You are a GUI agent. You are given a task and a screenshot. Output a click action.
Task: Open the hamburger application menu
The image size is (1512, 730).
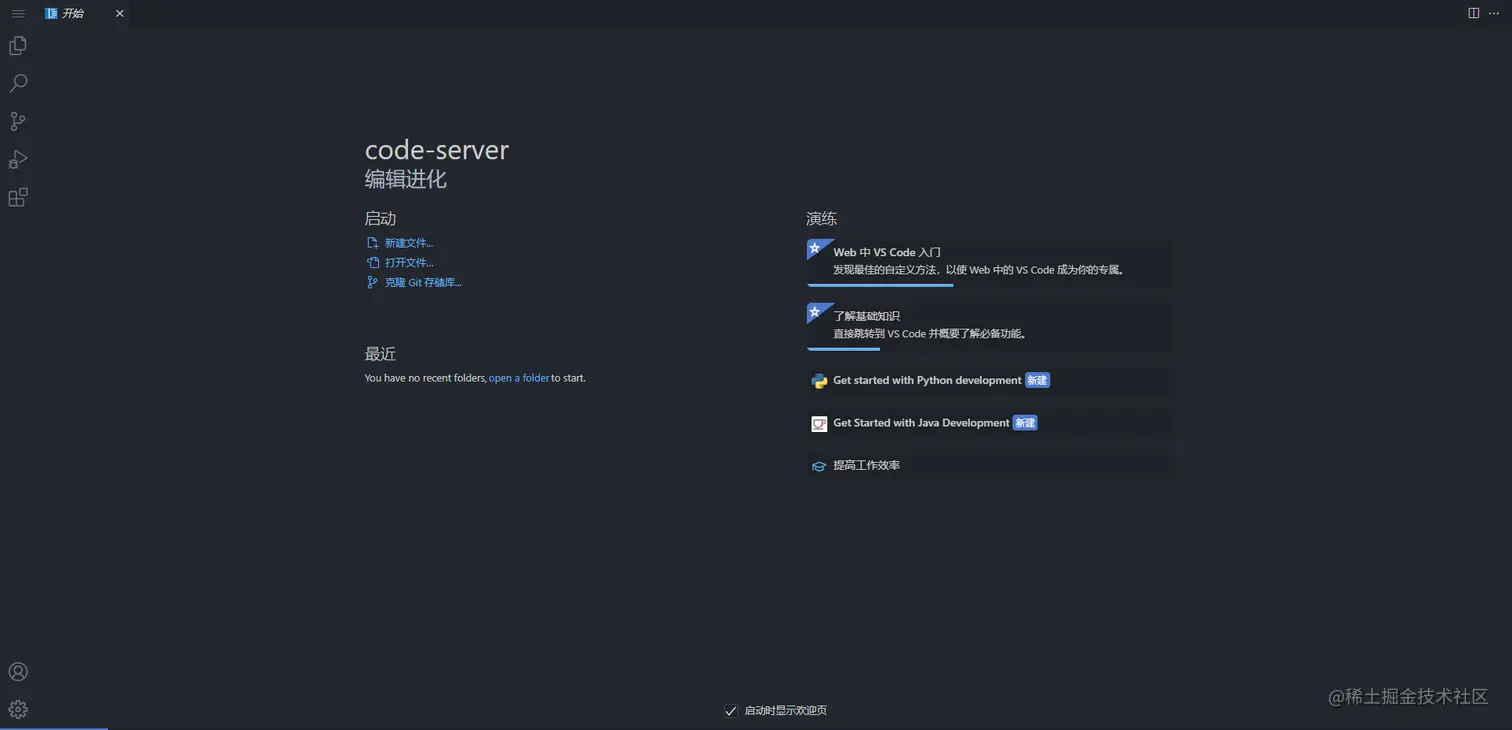click(18, 13)
